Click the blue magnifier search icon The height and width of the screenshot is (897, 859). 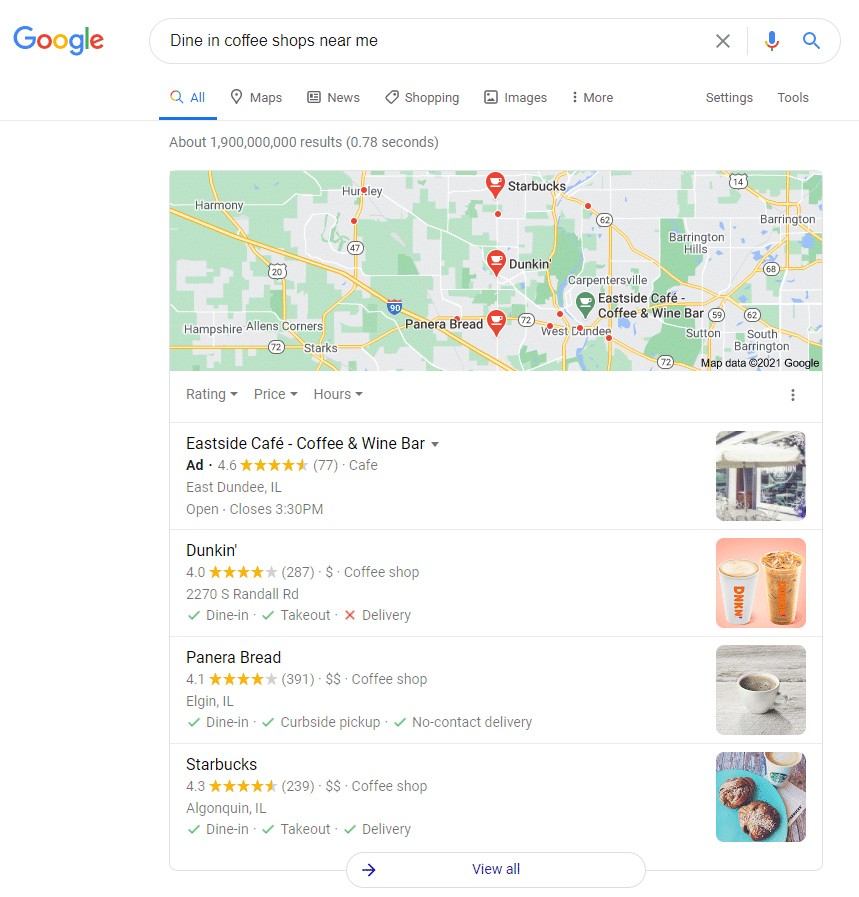[x=811, y=41]
